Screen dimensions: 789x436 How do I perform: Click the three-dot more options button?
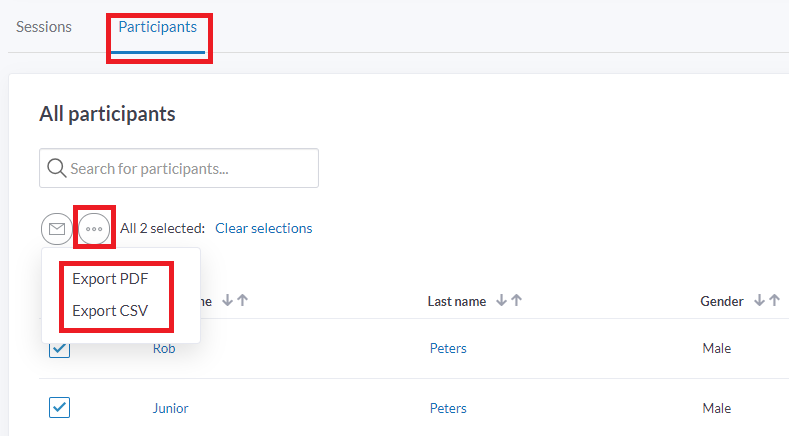94,229
